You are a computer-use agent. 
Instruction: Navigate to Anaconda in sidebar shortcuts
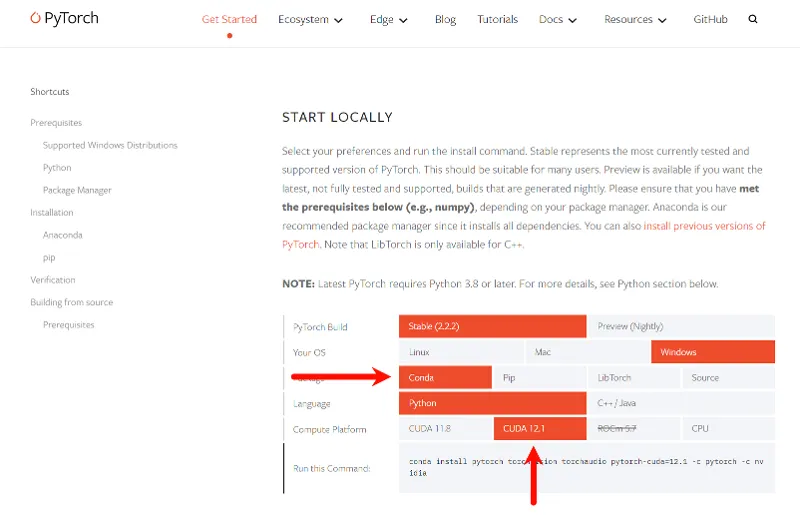tap(62, 235)
